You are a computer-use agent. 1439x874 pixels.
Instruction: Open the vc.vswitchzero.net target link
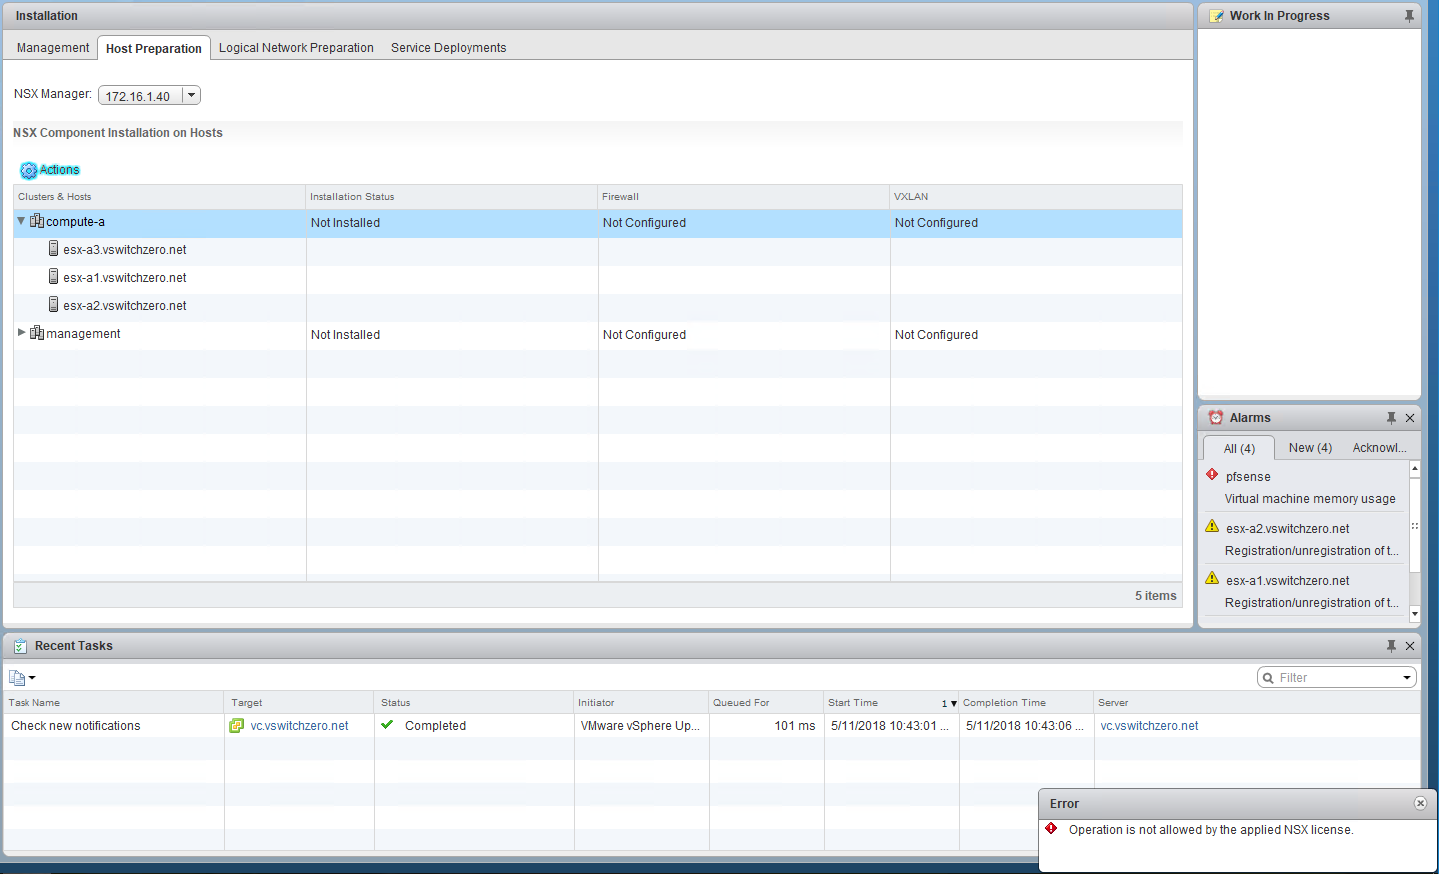point(299,726)
